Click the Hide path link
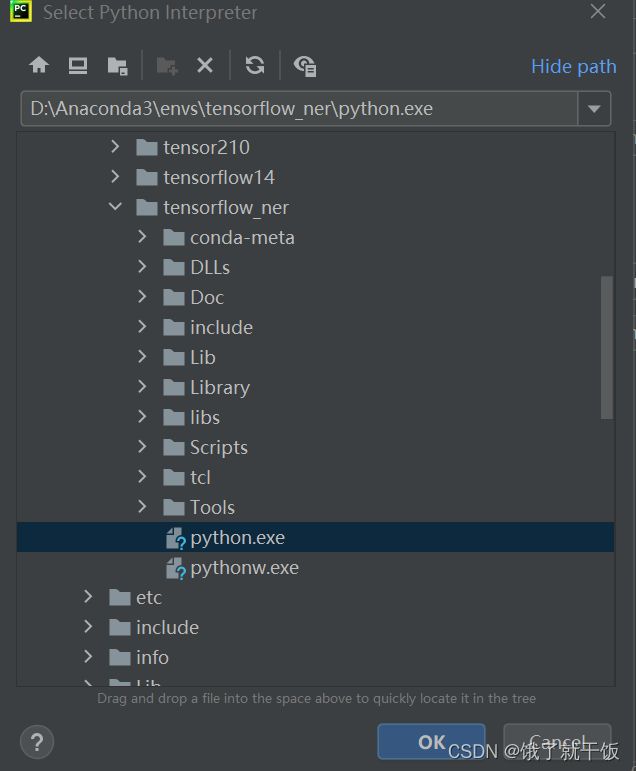 (x=574, y=66)
